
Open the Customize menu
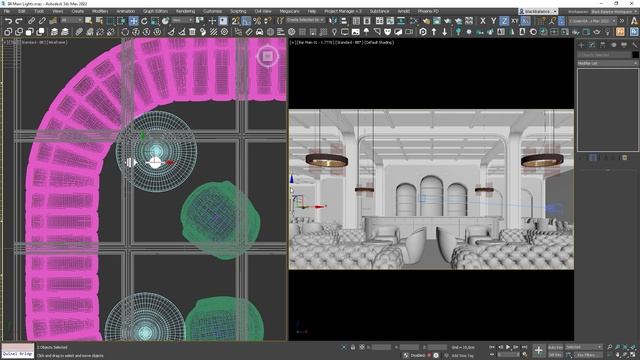(213, 11)
